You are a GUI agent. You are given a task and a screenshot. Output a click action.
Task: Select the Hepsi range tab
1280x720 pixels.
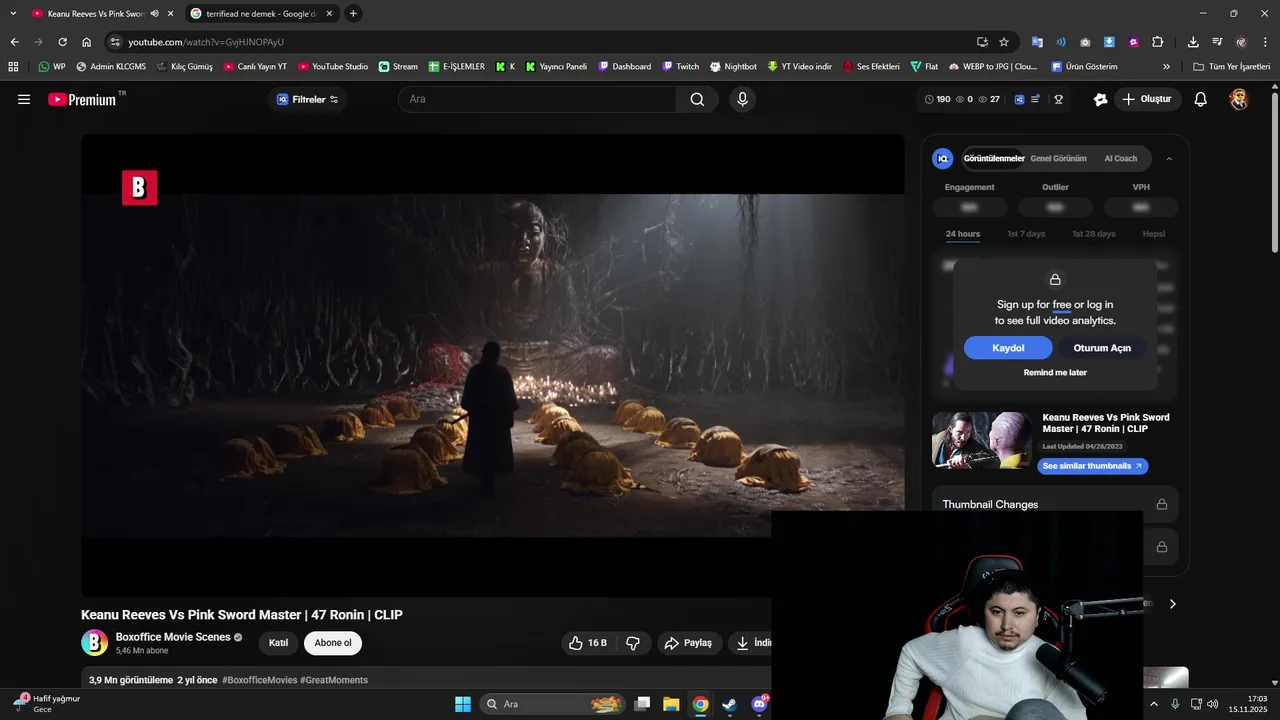pyautogui.click(x=1153, y=234)
